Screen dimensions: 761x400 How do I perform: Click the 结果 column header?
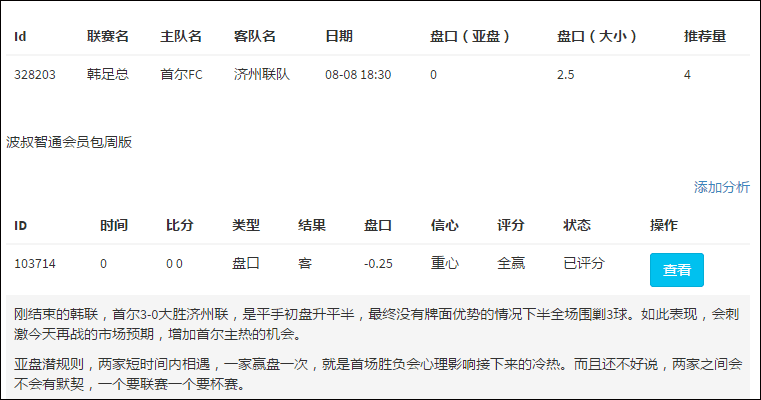tap(312, 225)
